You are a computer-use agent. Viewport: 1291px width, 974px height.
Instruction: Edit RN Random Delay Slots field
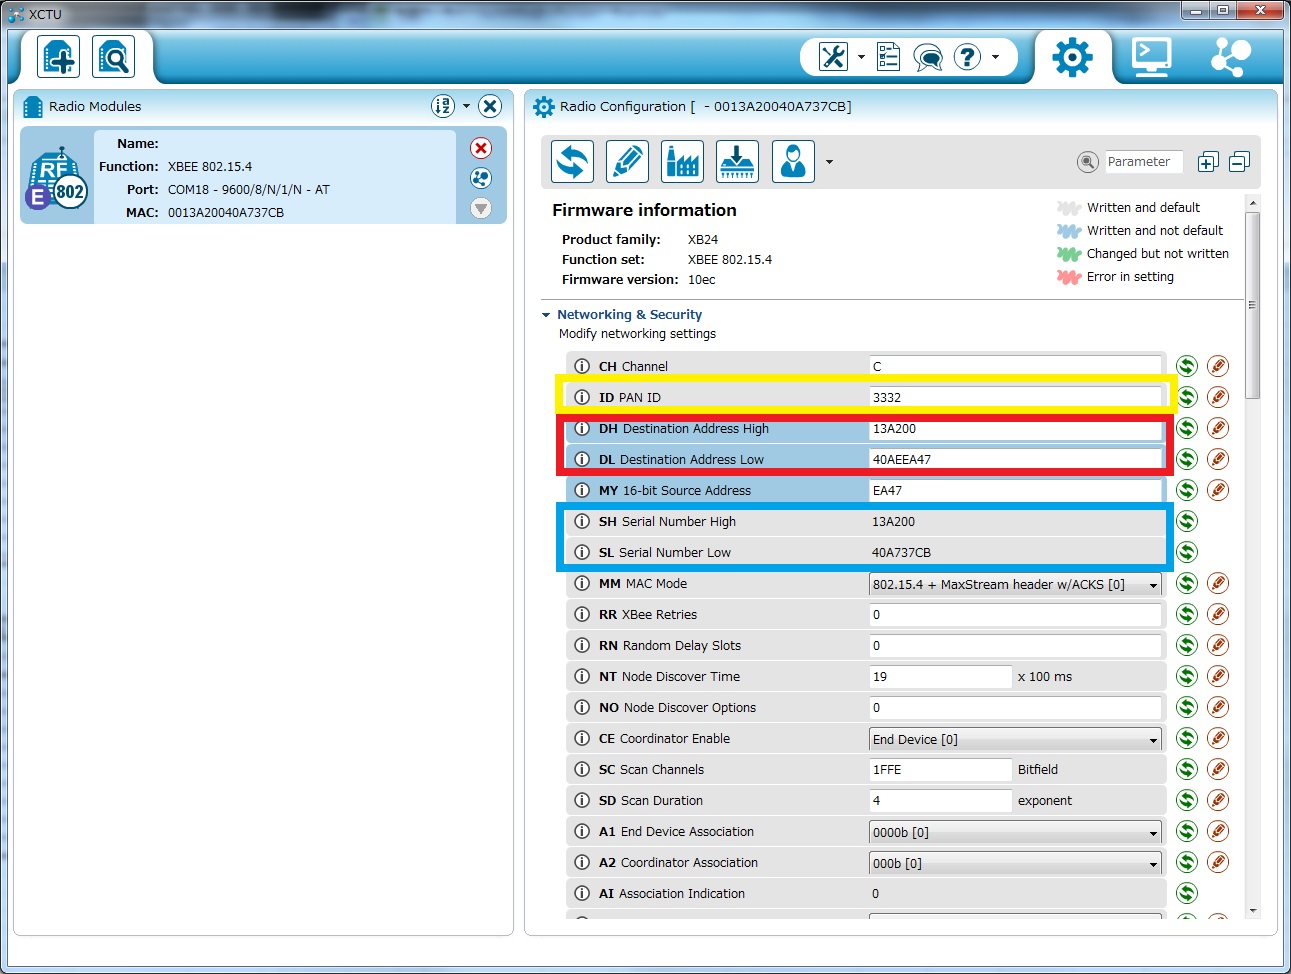(x=1015, y=645)
